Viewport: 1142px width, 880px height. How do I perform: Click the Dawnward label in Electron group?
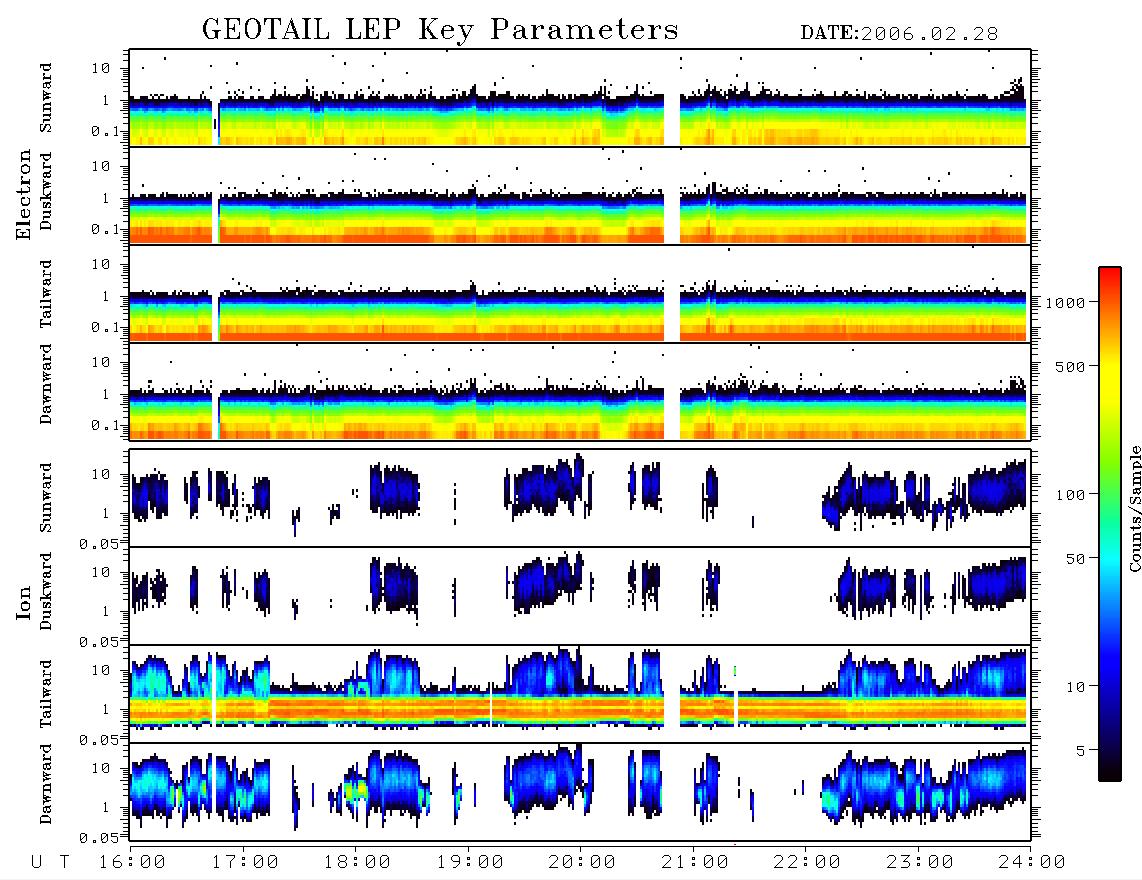[46, 384]
